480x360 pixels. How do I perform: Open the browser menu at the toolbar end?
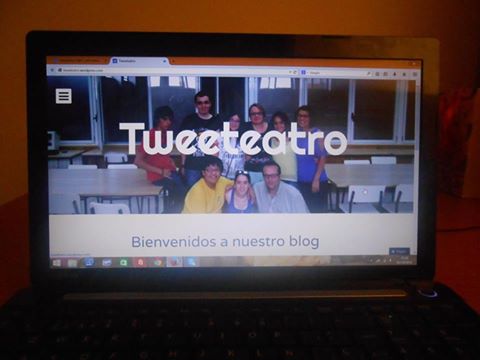415,74
